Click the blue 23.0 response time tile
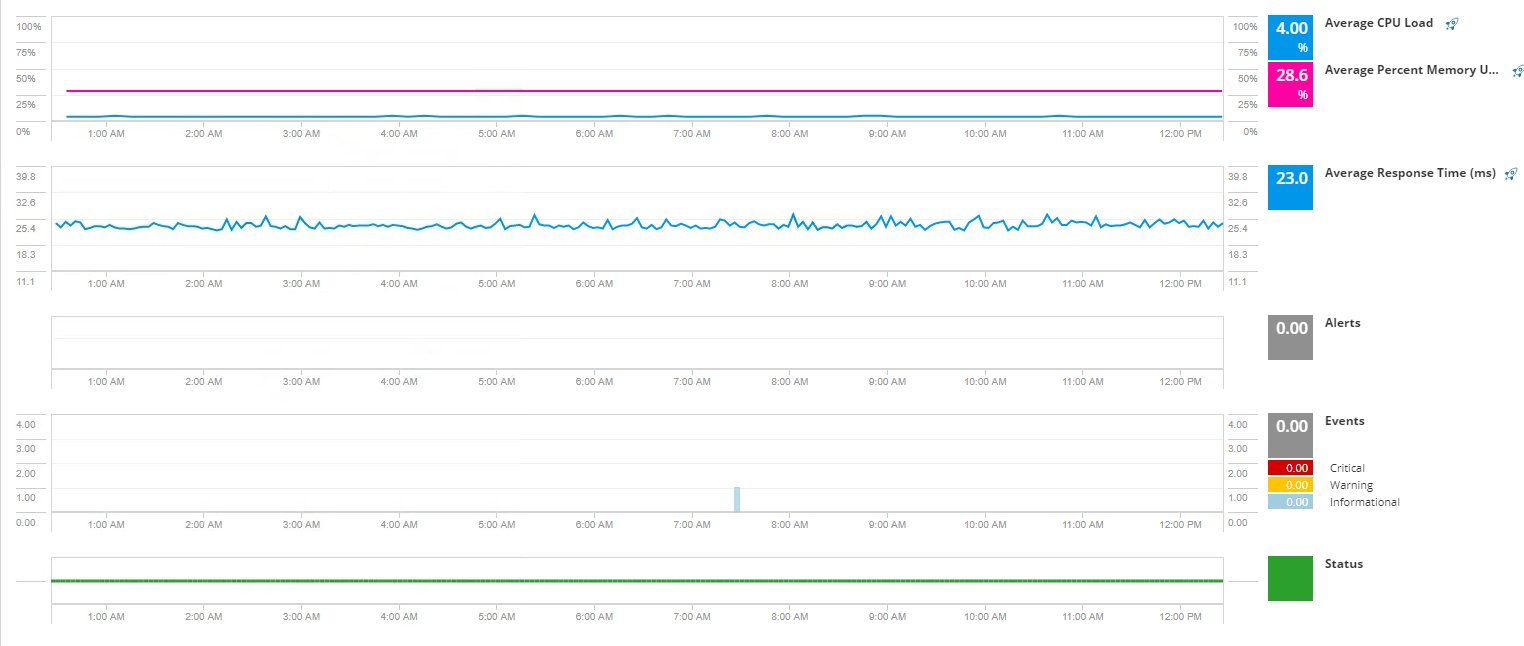Image resolution: width=1524 pixels, height=646 pixels. click(1290, 188)
